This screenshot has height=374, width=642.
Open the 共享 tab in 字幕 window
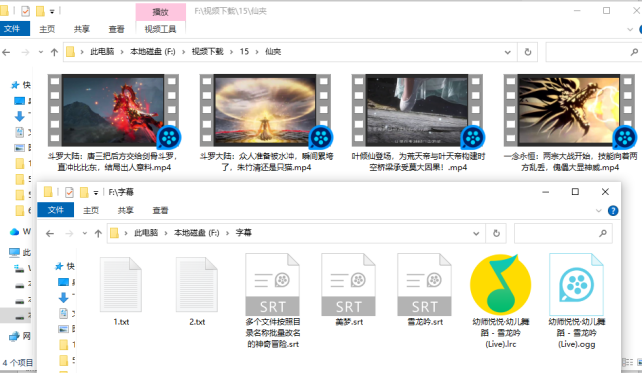126,210
